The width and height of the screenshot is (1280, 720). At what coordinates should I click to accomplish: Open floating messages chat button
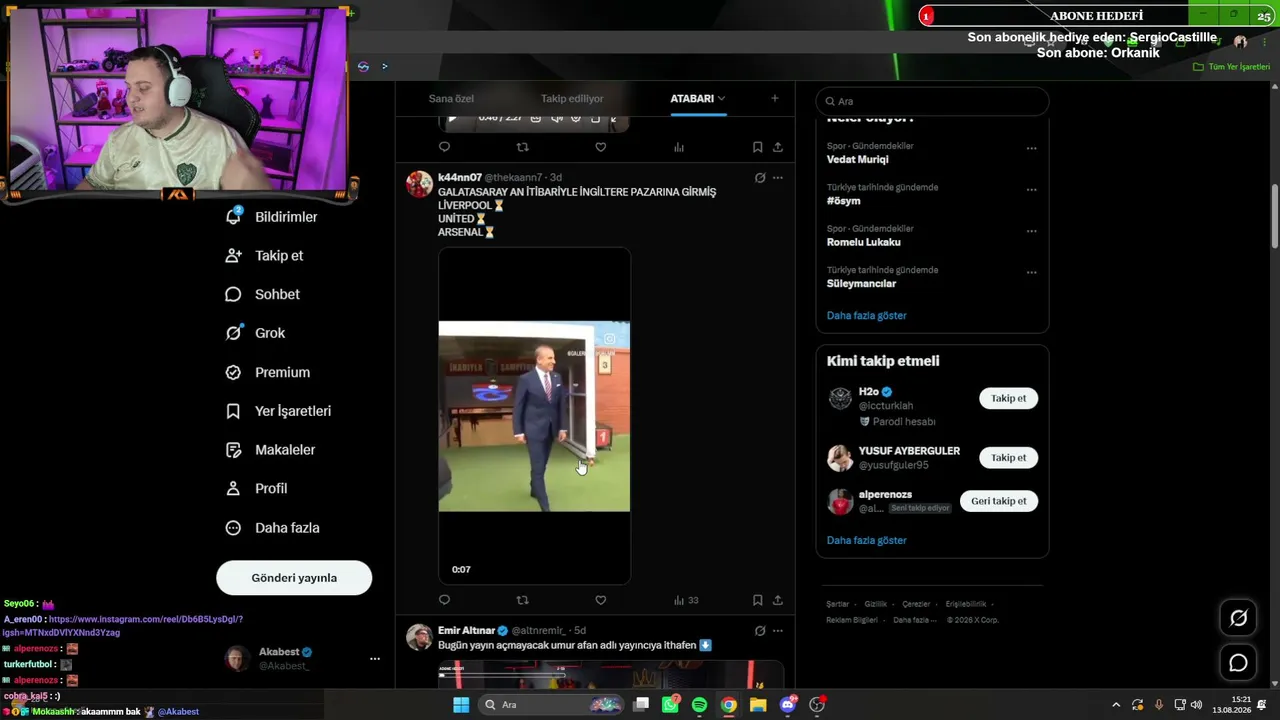1238,663
